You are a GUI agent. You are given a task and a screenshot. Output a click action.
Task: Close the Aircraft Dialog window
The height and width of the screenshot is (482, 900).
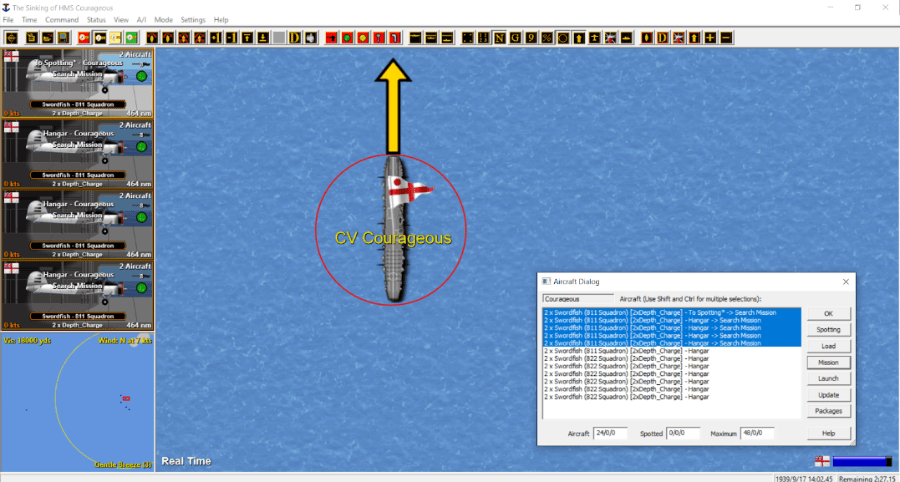(x=845, y=282)
